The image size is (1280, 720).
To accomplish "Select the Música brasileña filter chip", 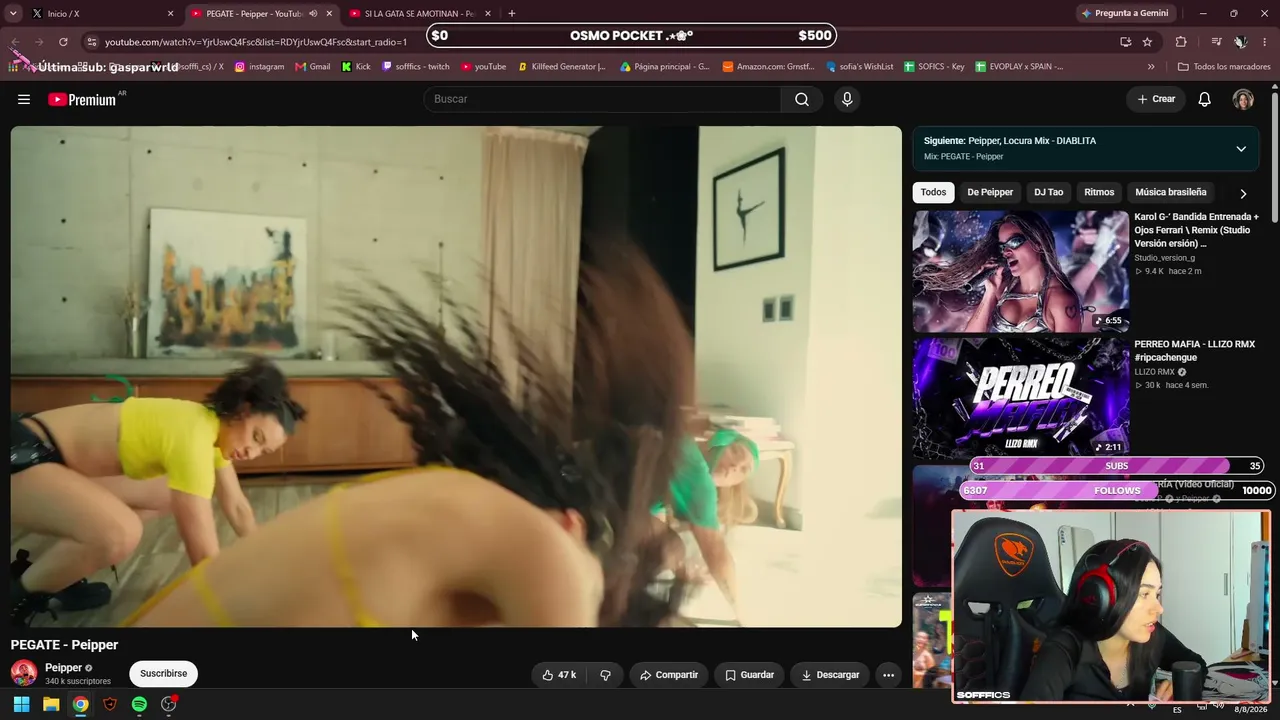I will click(x=1171, y=192).
